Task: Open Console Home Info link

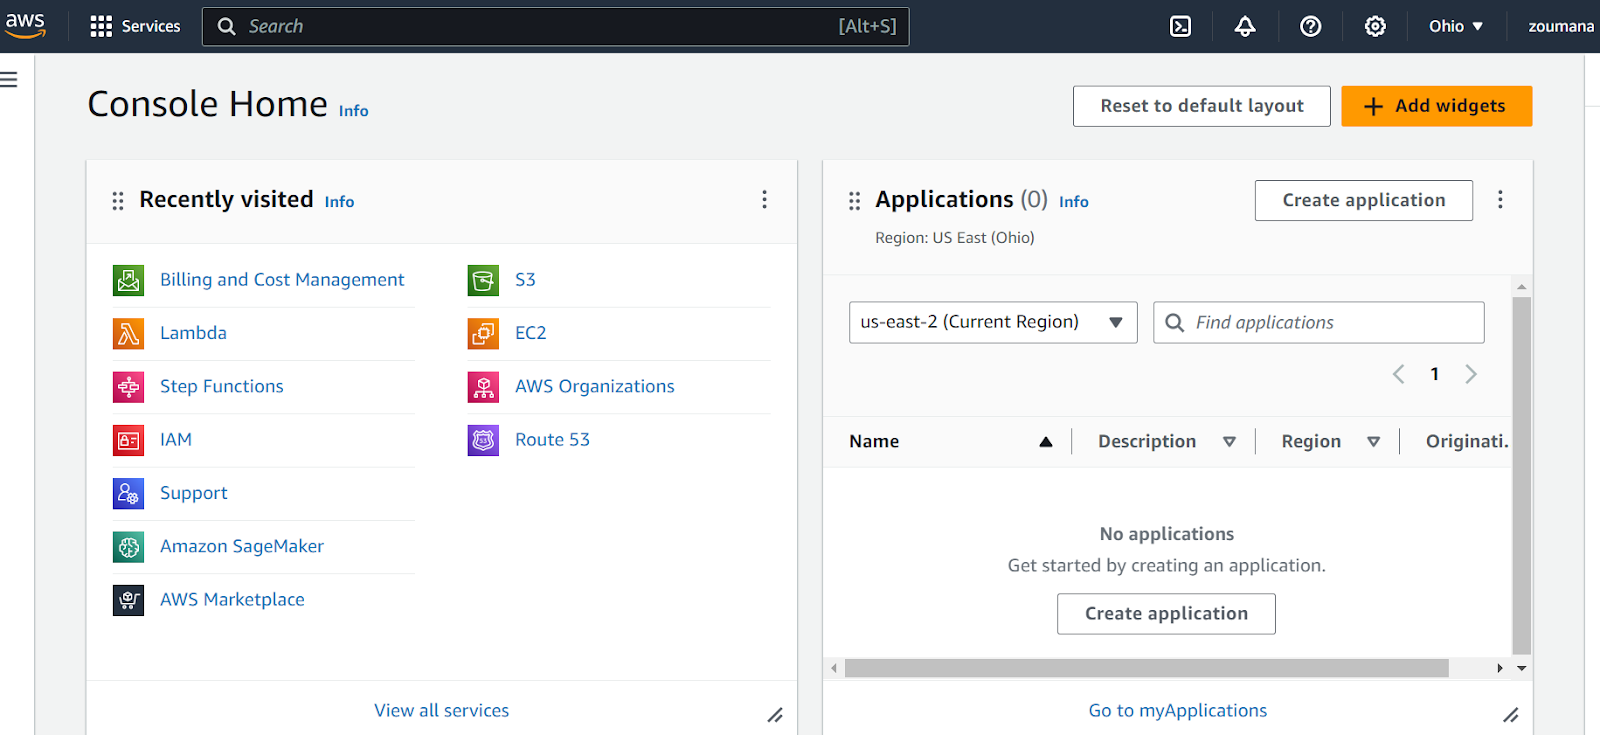Action: coord(354,111)
